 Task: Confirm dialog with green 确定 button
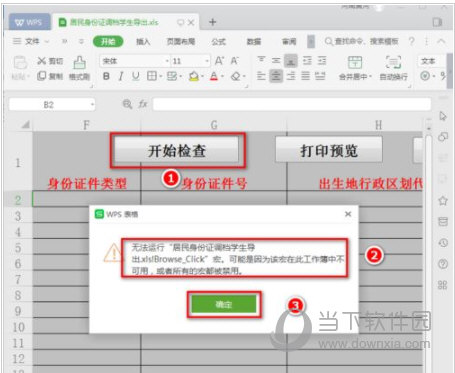[224, 304]
